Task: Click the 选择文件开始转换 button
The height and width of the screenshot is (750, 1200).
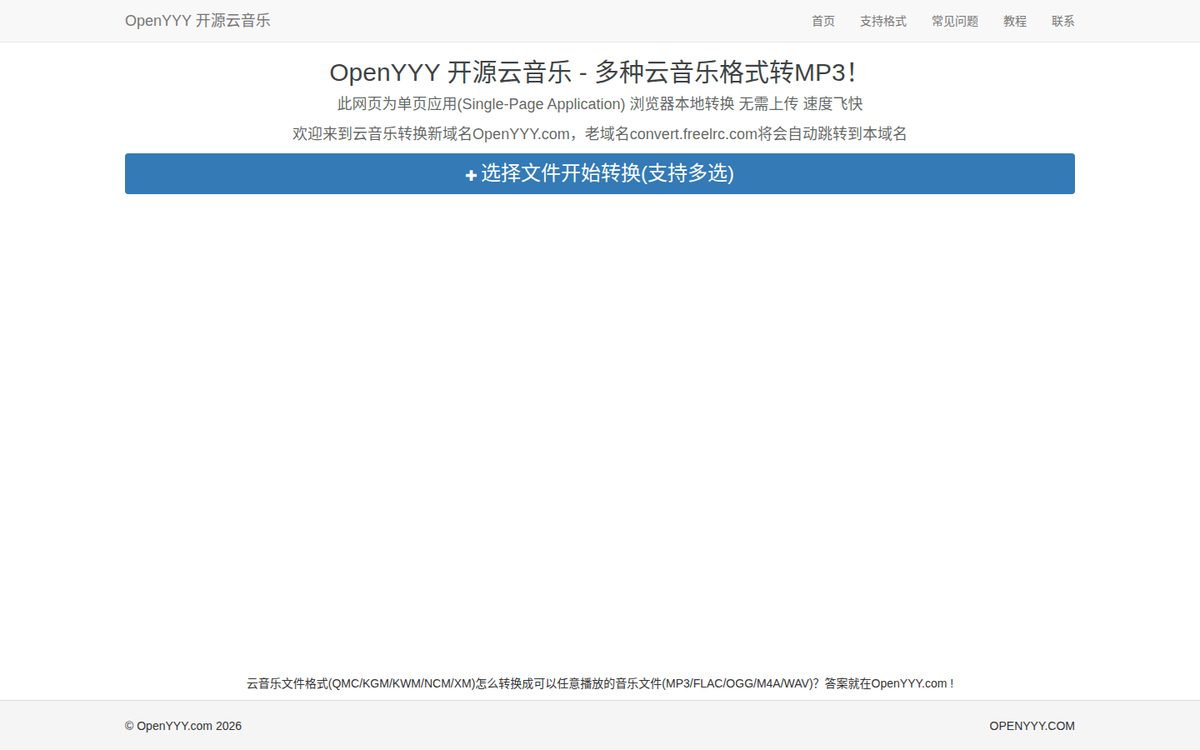Action: pos(600,173)
